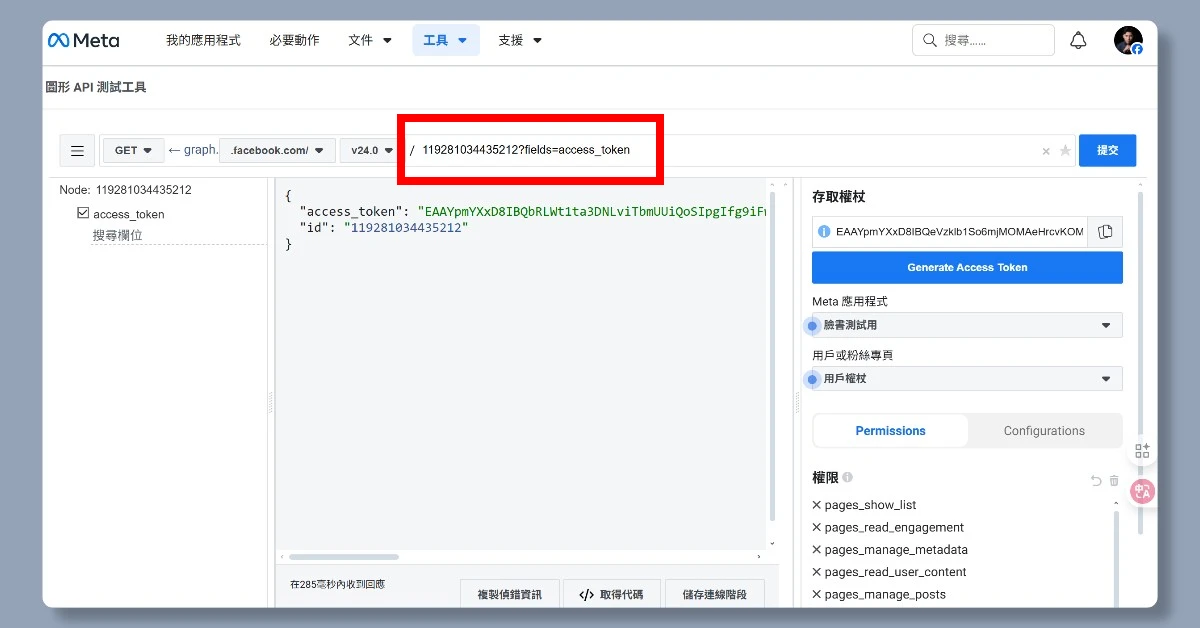
Task: Select the "id" value in JSON response
Action: click(x=406, y=228)
